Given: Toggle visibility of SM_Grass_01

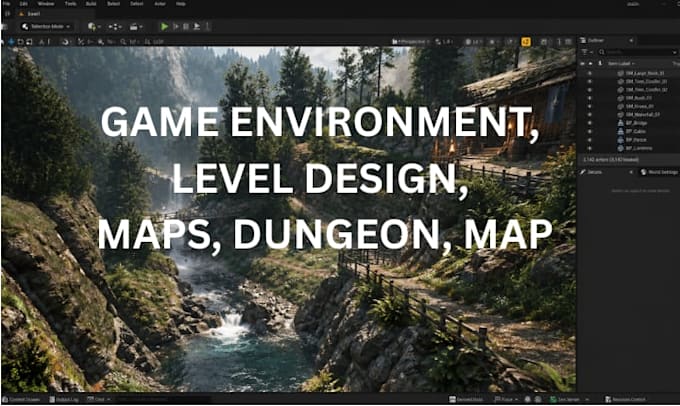Looking at the screenshot, I should point(589,106).
